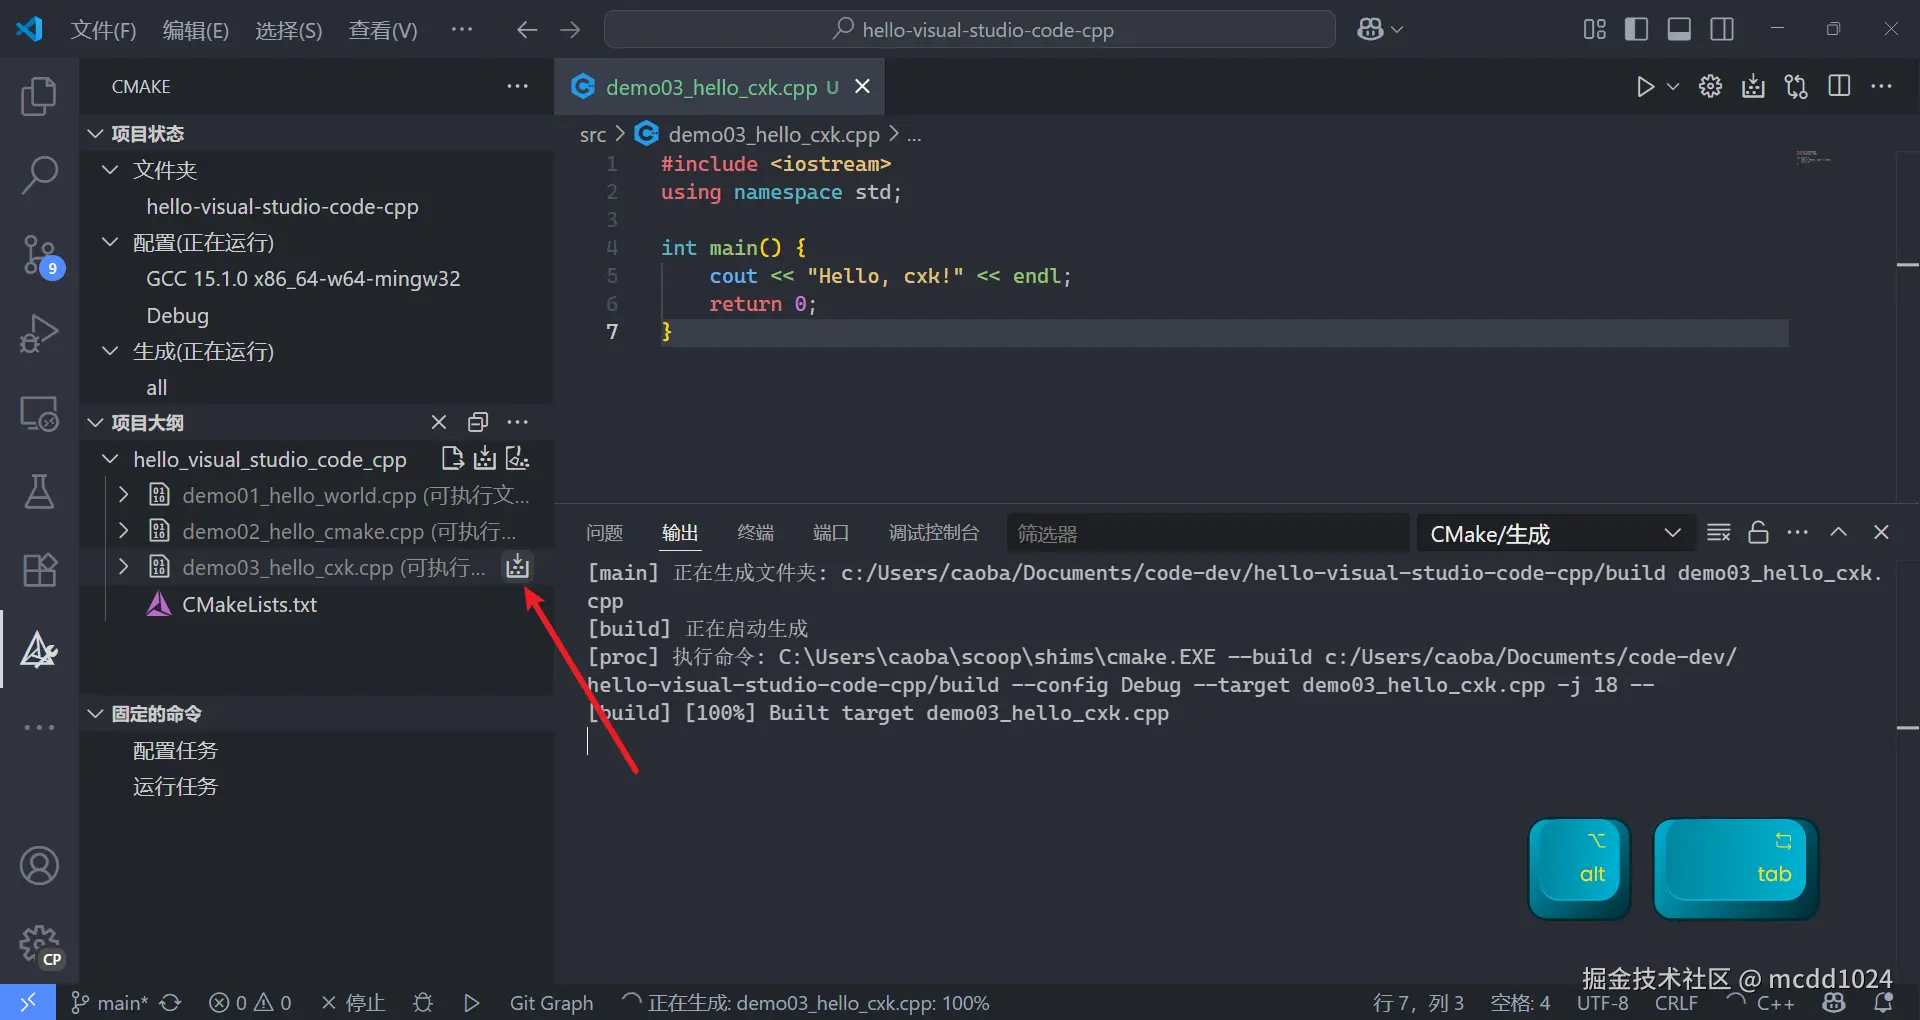Open the Accounts menu in the activity bar
This screenshot has width=1920, height=1020.
(x=39, y=865)
